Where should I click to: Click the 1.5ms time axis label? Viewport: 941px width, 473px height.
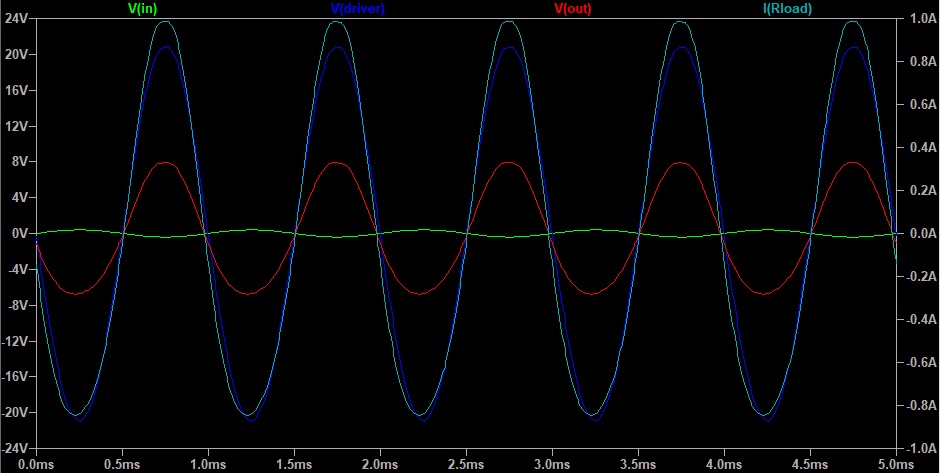(294, 465)
